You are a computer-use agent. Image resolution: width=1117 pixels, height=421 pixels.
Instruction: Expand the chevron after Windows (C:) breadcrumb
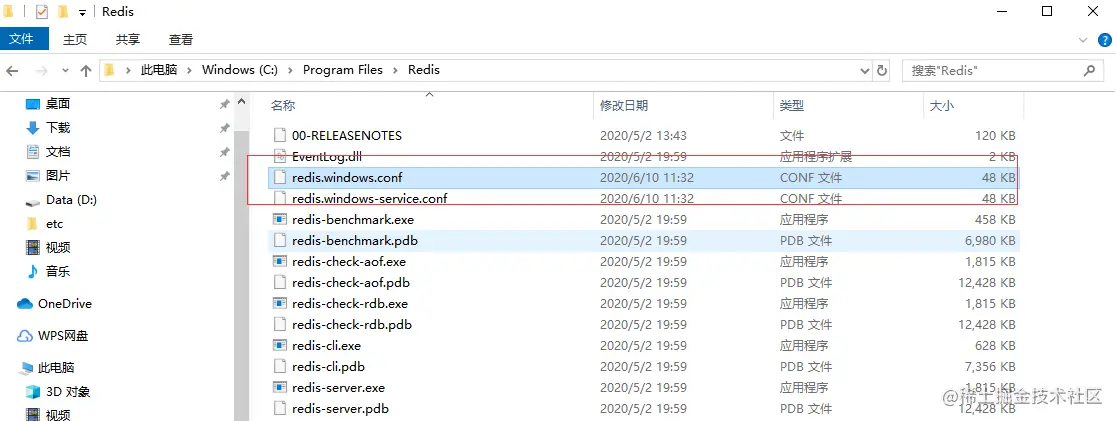(291, 70)
